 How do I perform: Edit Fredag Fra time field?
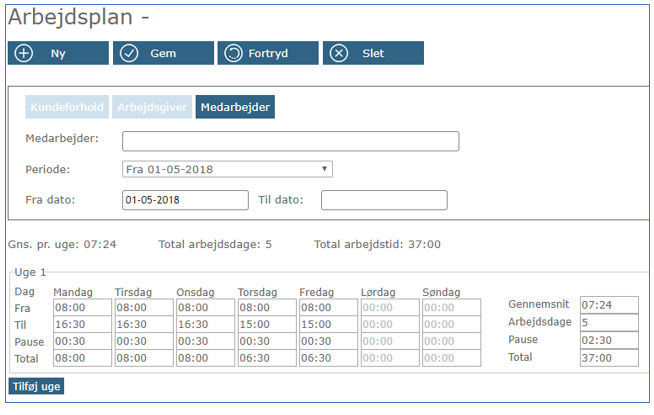[x=329, y=308]
